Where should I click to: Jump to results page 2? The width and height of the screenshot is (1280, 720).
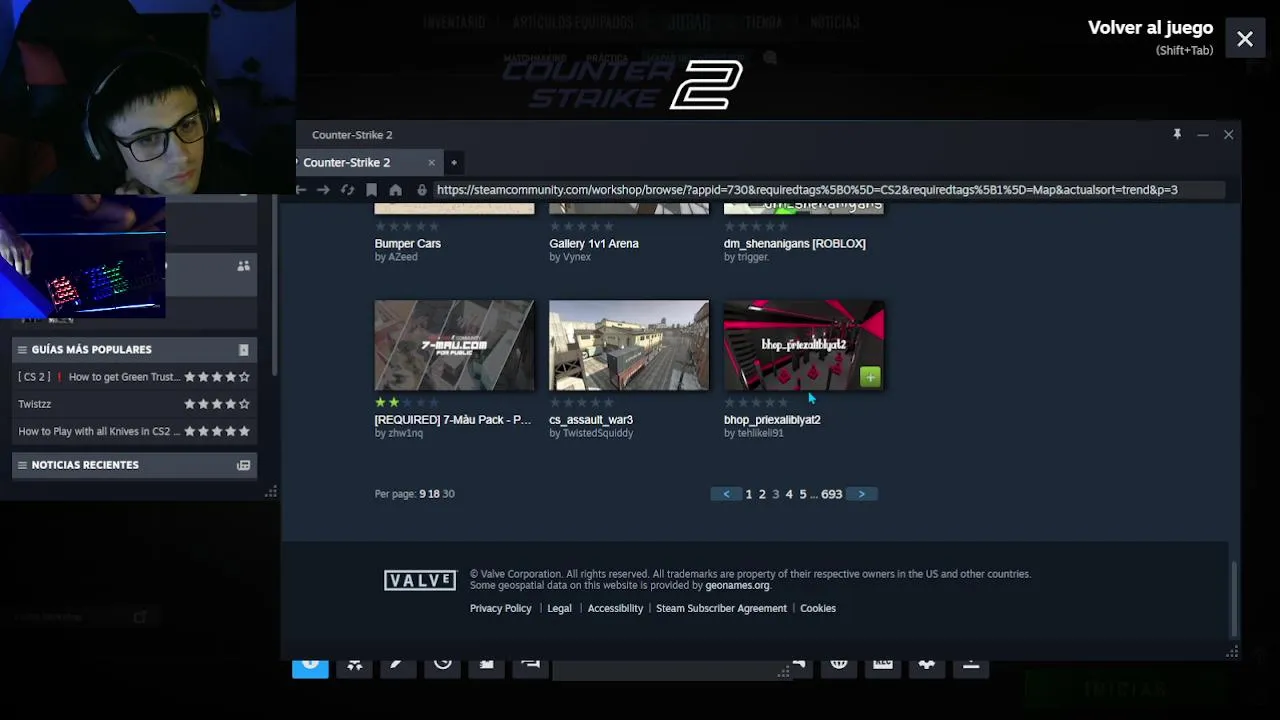pos(762,494)
